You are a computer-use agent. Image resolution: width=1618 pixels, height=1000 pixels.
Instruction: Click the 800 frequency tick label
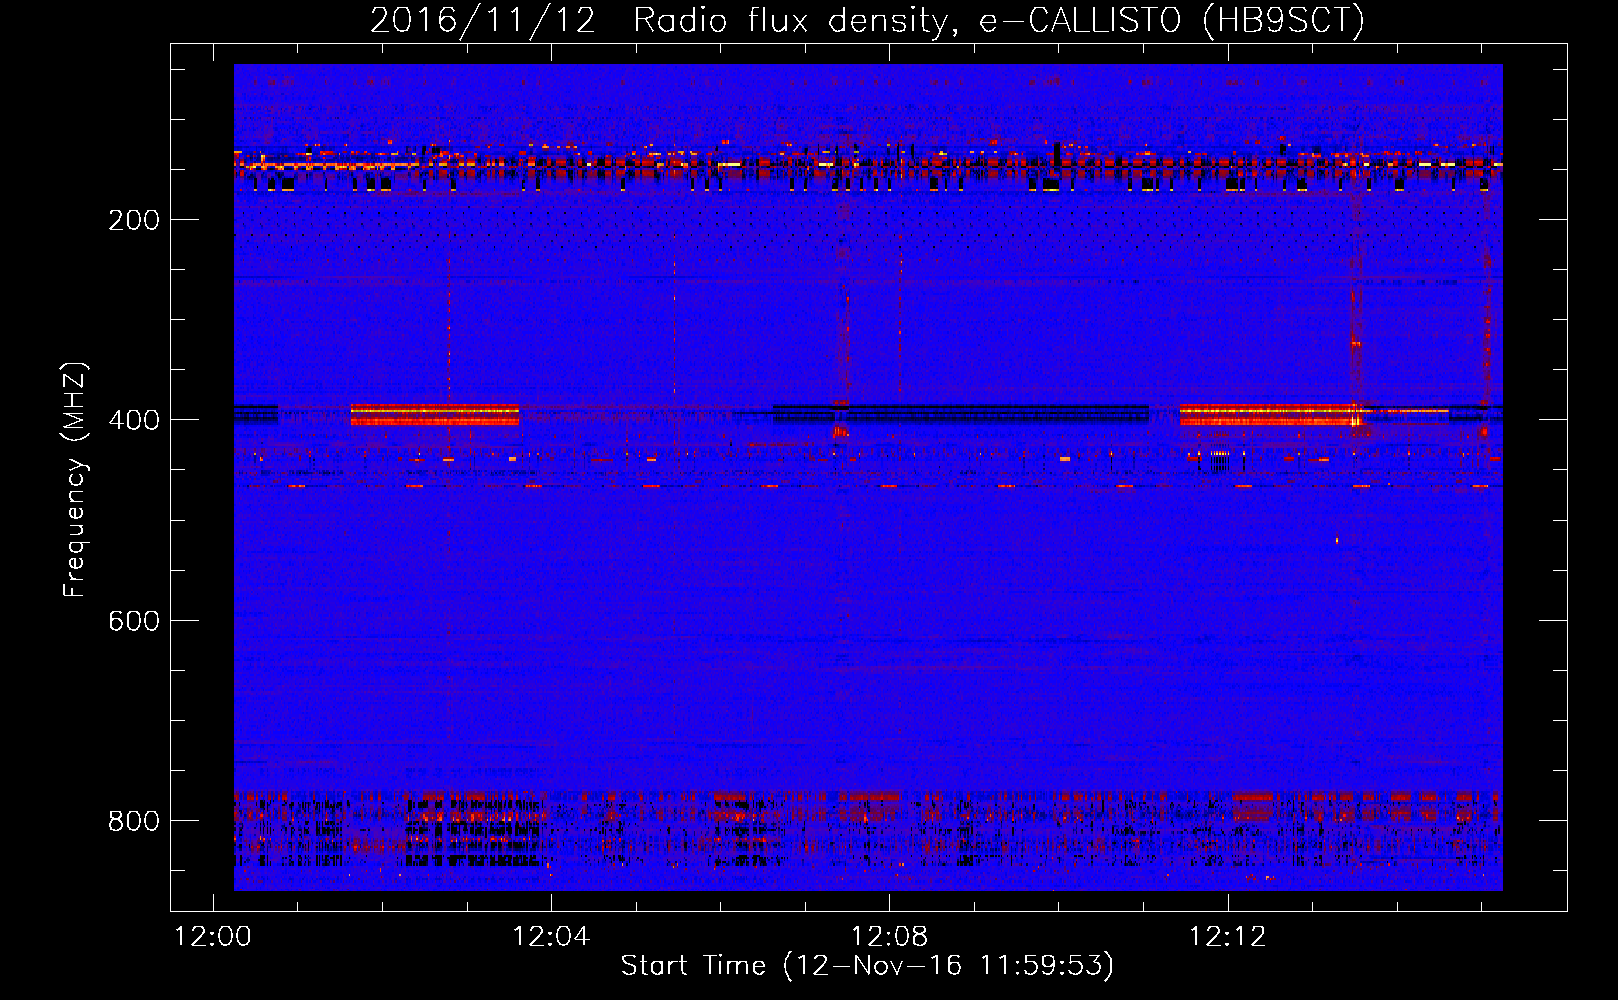pos(134,822)
